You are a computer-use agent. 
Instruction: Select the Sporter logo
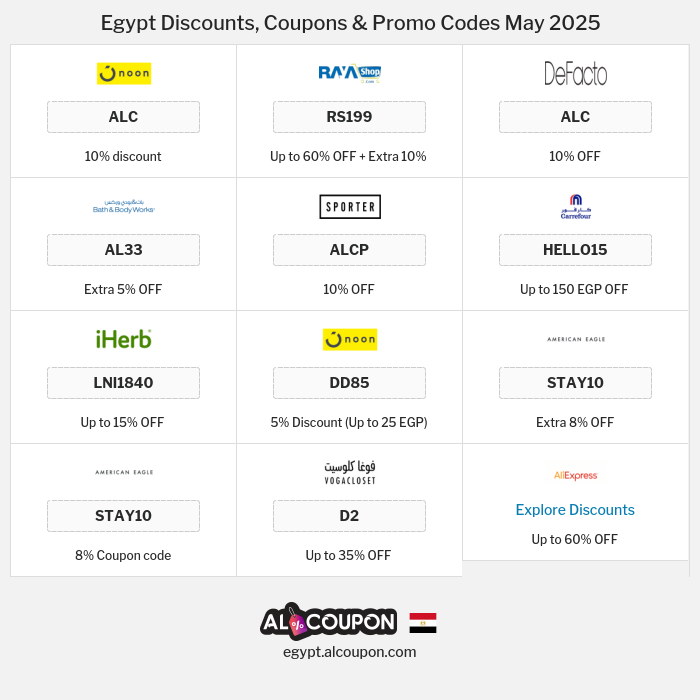coord(349,207)
